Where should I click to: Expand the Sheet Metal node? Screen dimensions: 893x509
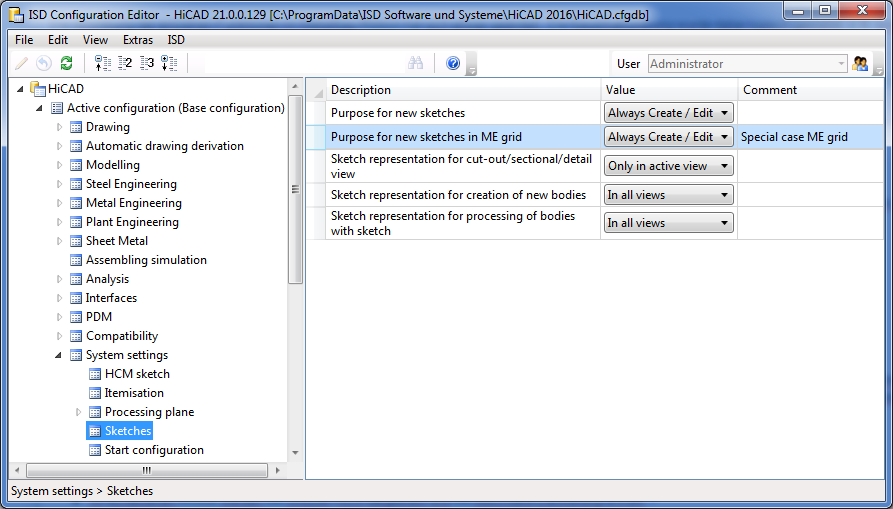coord(59,241)
